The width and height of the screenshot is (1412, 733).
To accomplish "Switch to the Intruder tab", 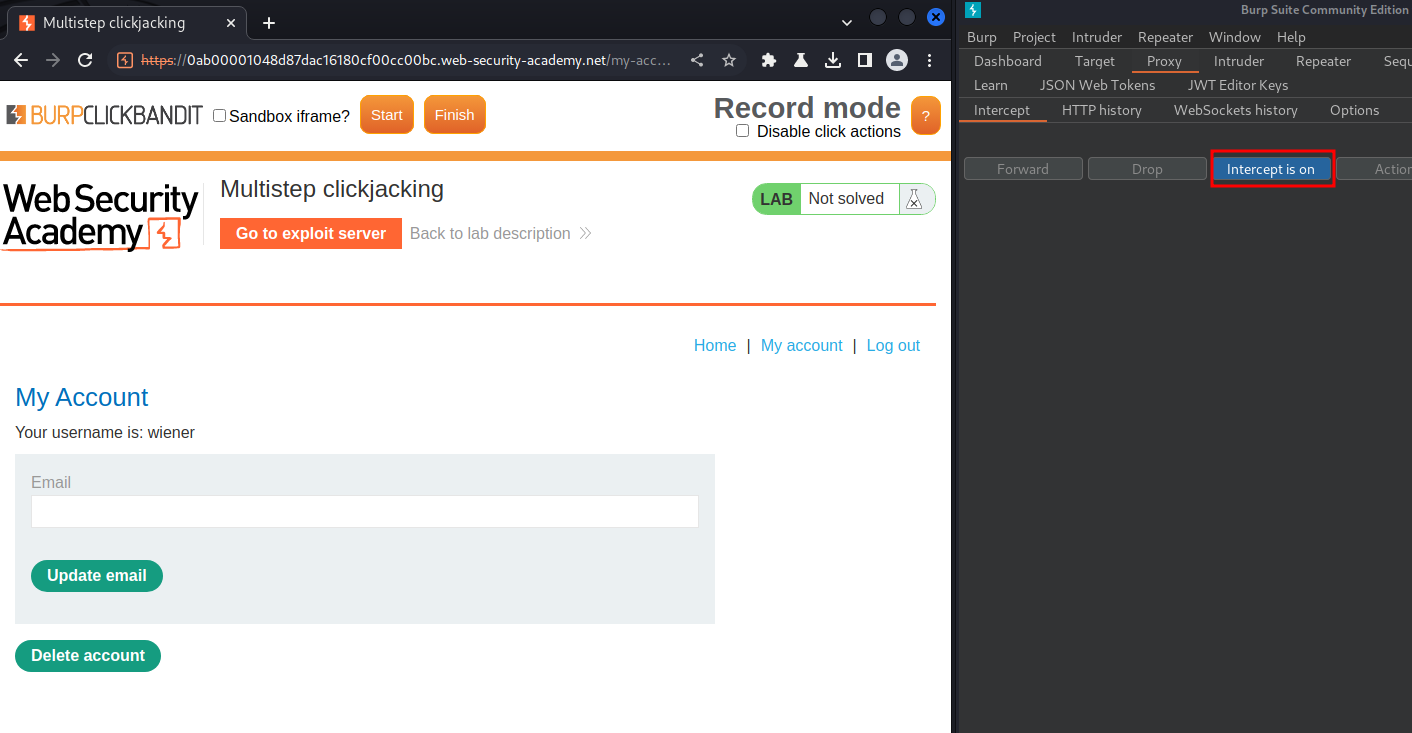I will pyautogui.click(x=1239, y=61).
